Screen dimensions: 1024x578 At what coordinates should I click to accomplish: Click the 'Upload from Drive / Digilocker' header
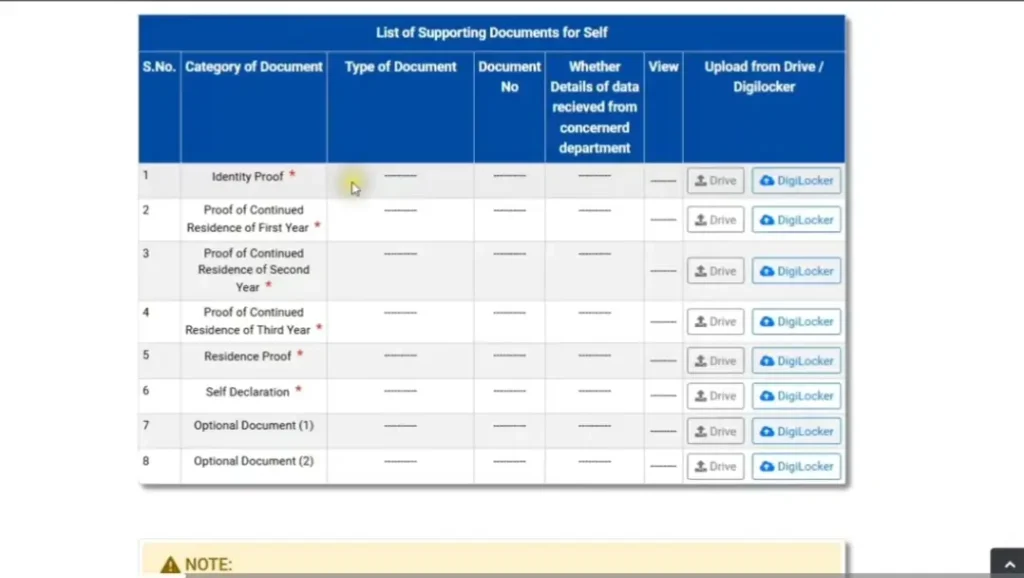(763, 76)
